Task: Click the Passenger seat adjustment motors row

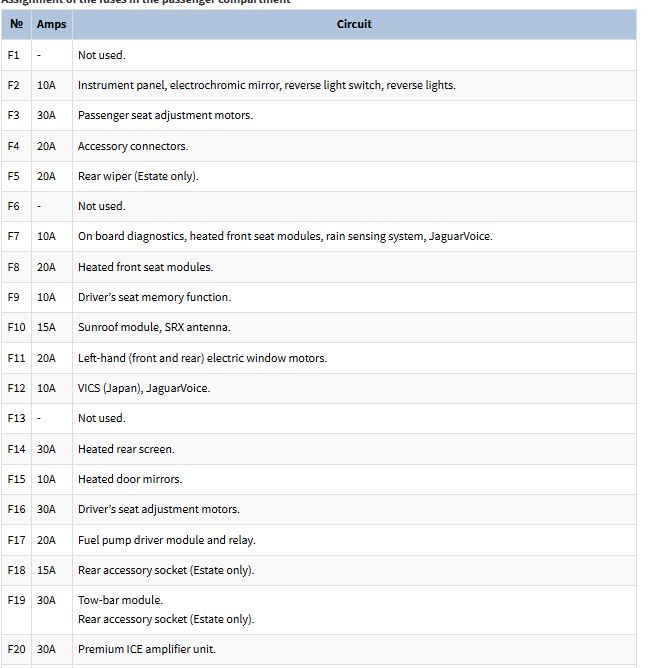Action: tap(165, 116)
